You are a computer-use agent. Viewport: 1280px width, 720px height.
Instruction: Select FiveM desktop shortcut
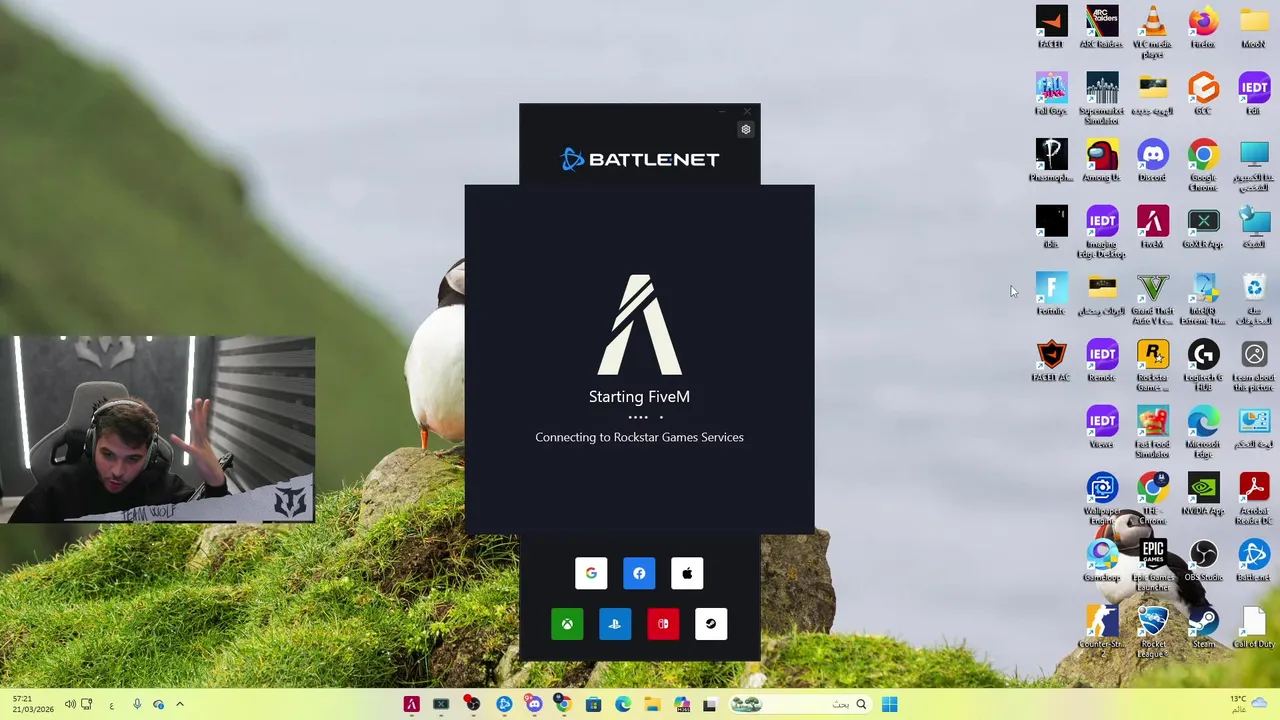tap(1153, 228)
